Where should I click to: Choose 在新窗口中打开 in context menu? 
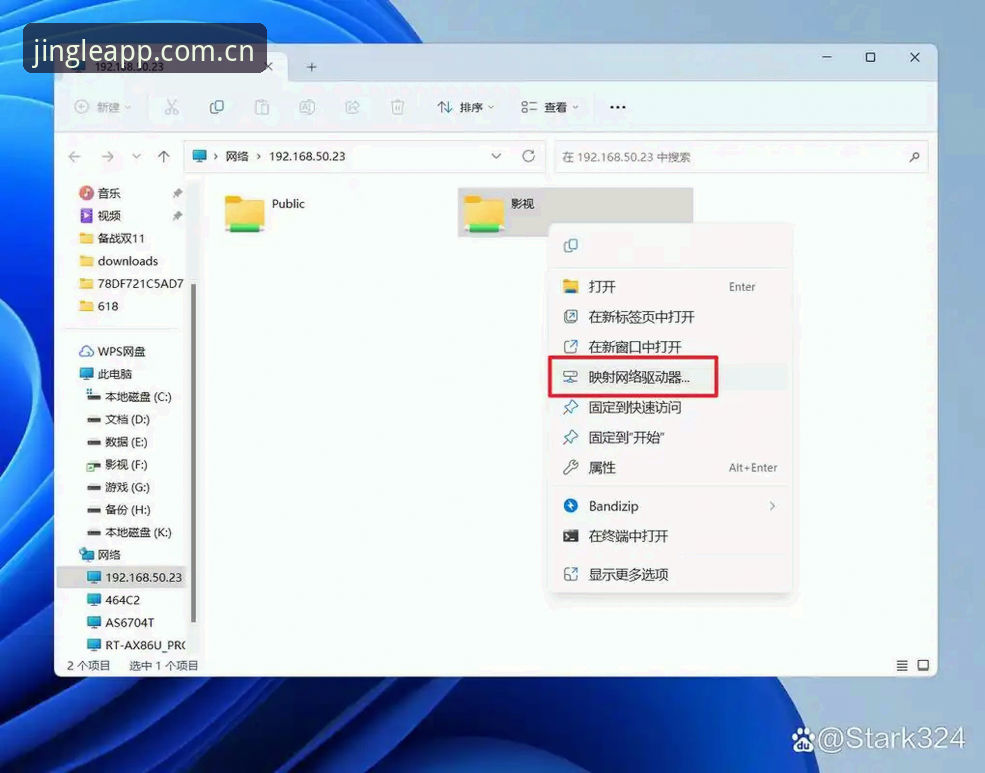(x=670, y=347)
